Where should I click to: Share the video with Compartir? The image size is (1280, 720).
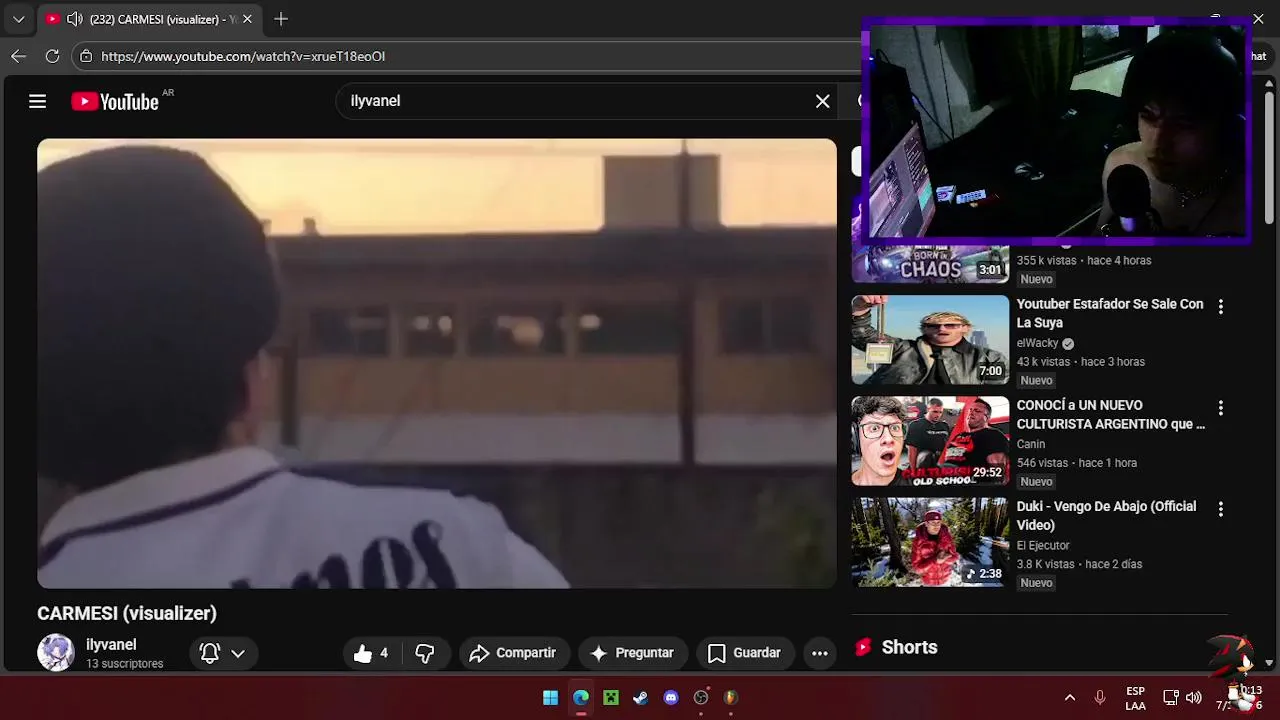[514, 653]
